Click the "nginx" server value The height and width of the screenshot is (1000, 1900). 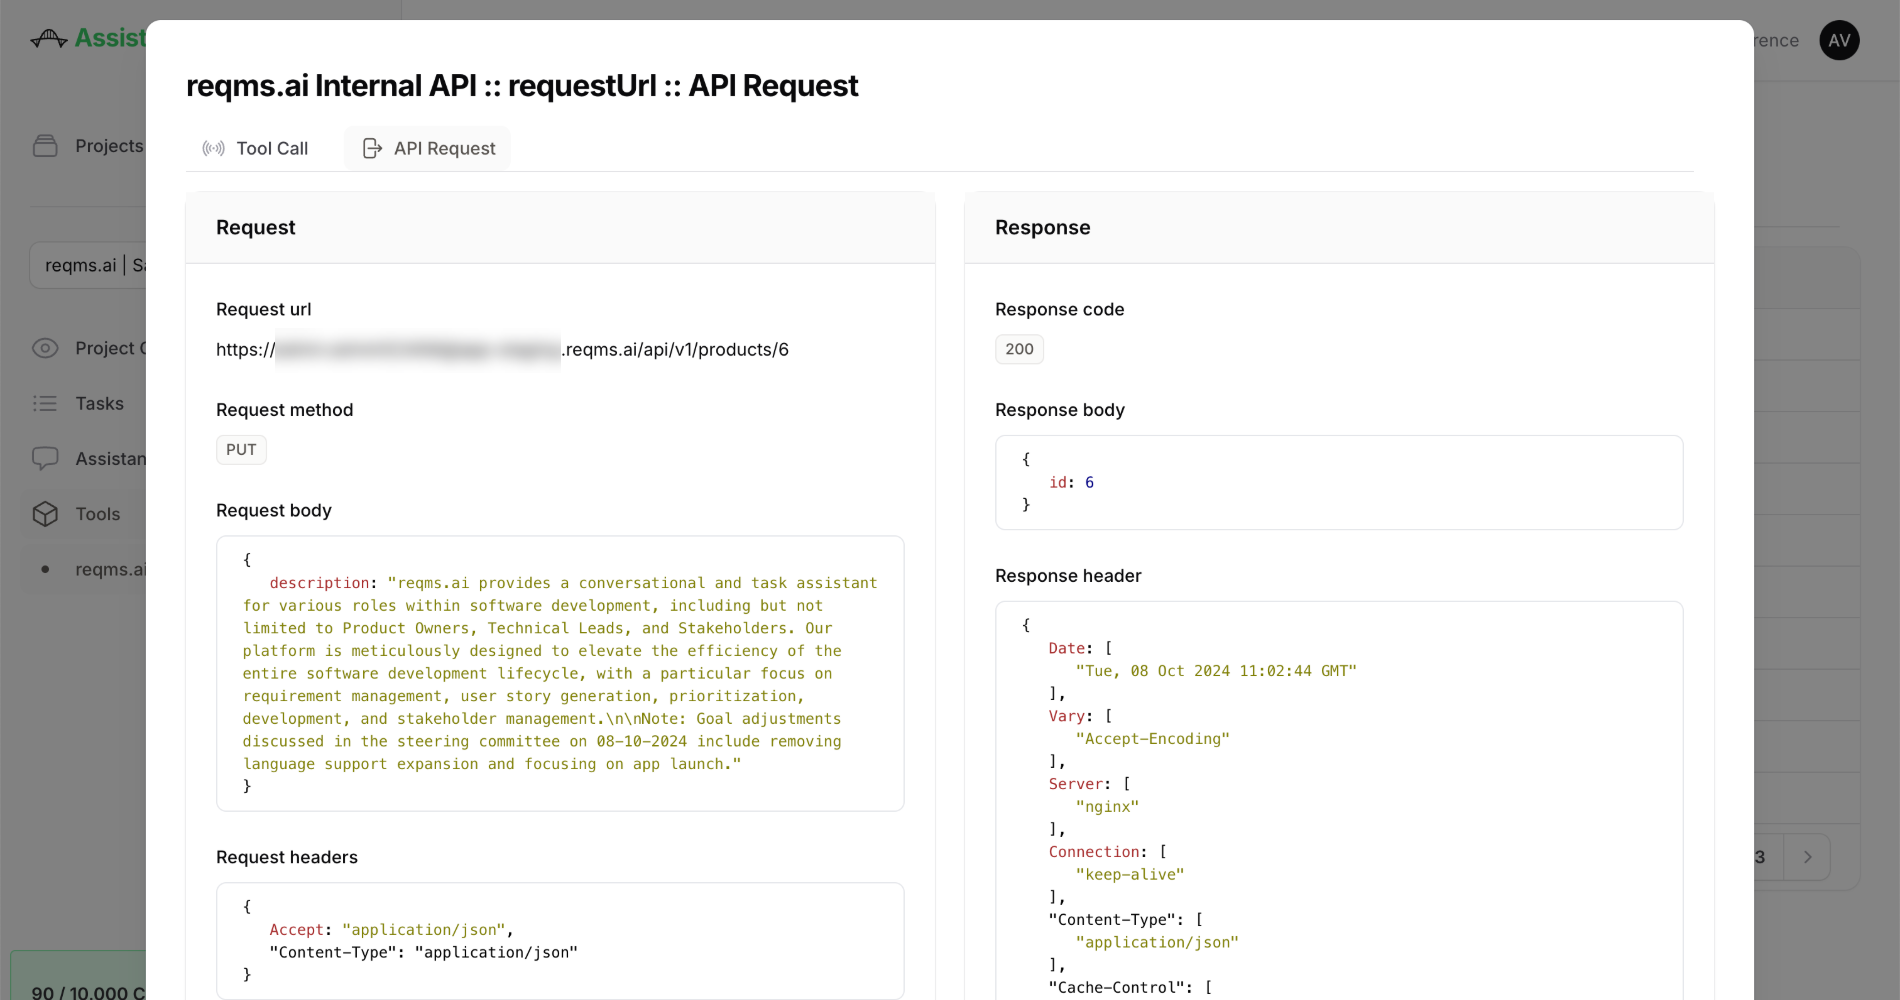tap(1107, 807)
